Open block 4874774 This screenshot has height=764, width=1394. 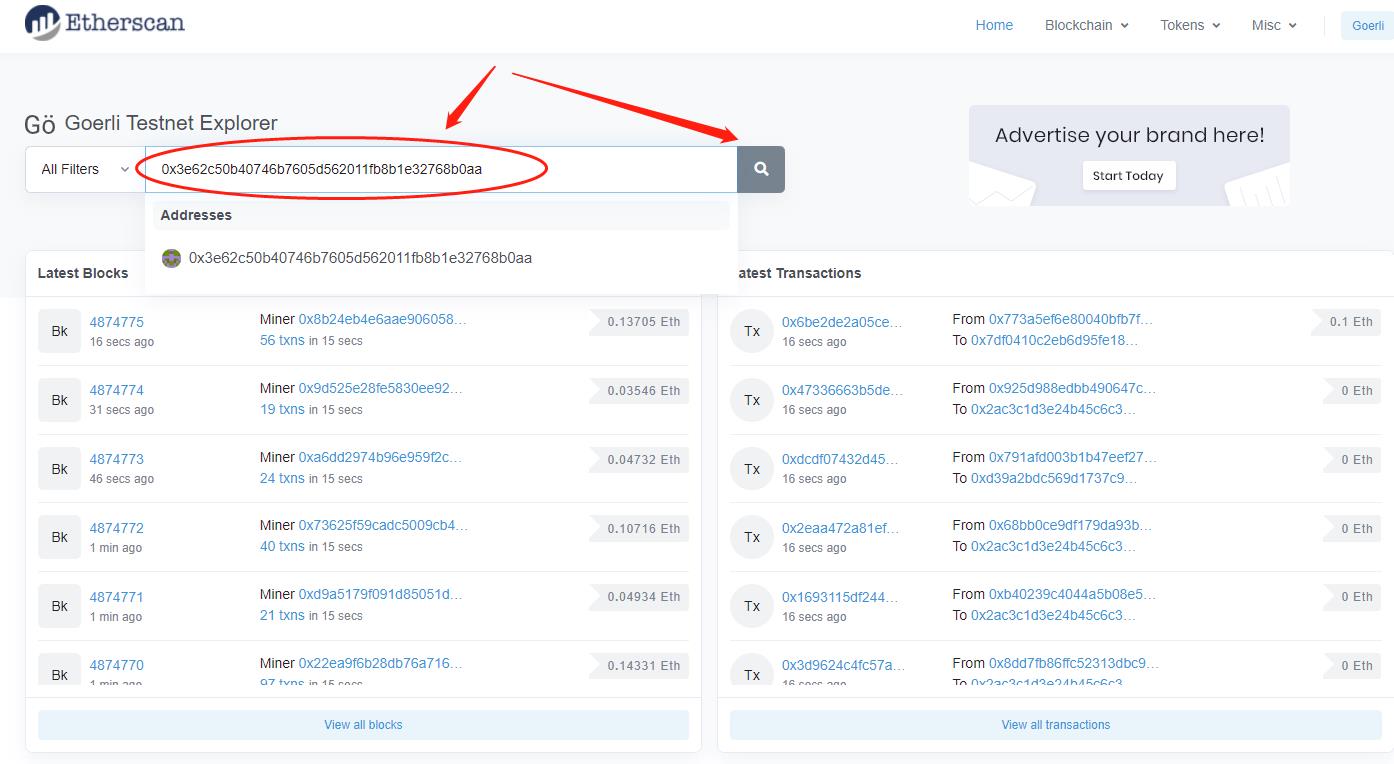pyautogui.click(x=116, y=390)
